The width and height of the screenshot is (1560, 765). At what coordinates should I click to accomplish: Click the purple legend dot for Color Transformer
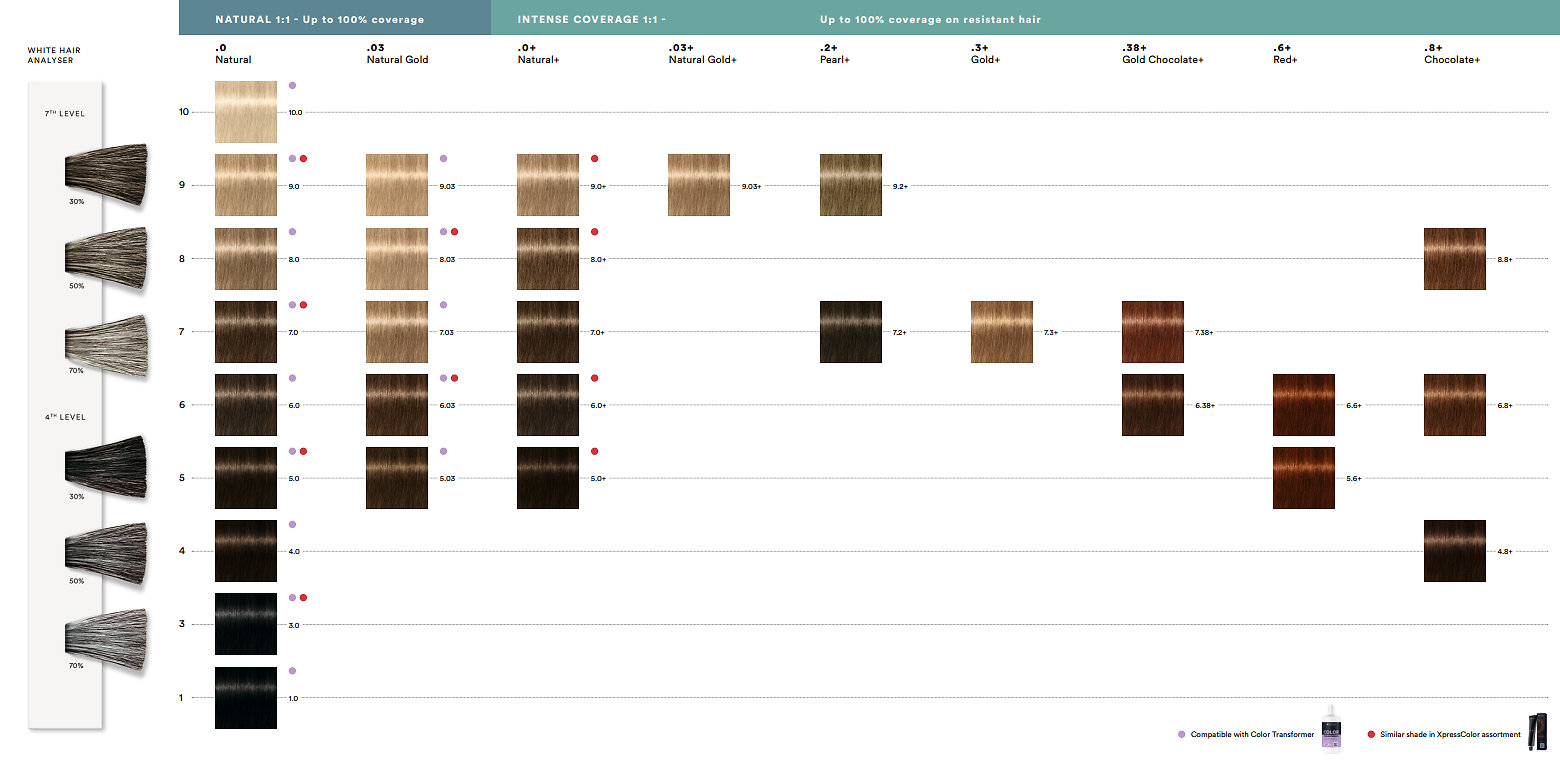point(1182,735)
